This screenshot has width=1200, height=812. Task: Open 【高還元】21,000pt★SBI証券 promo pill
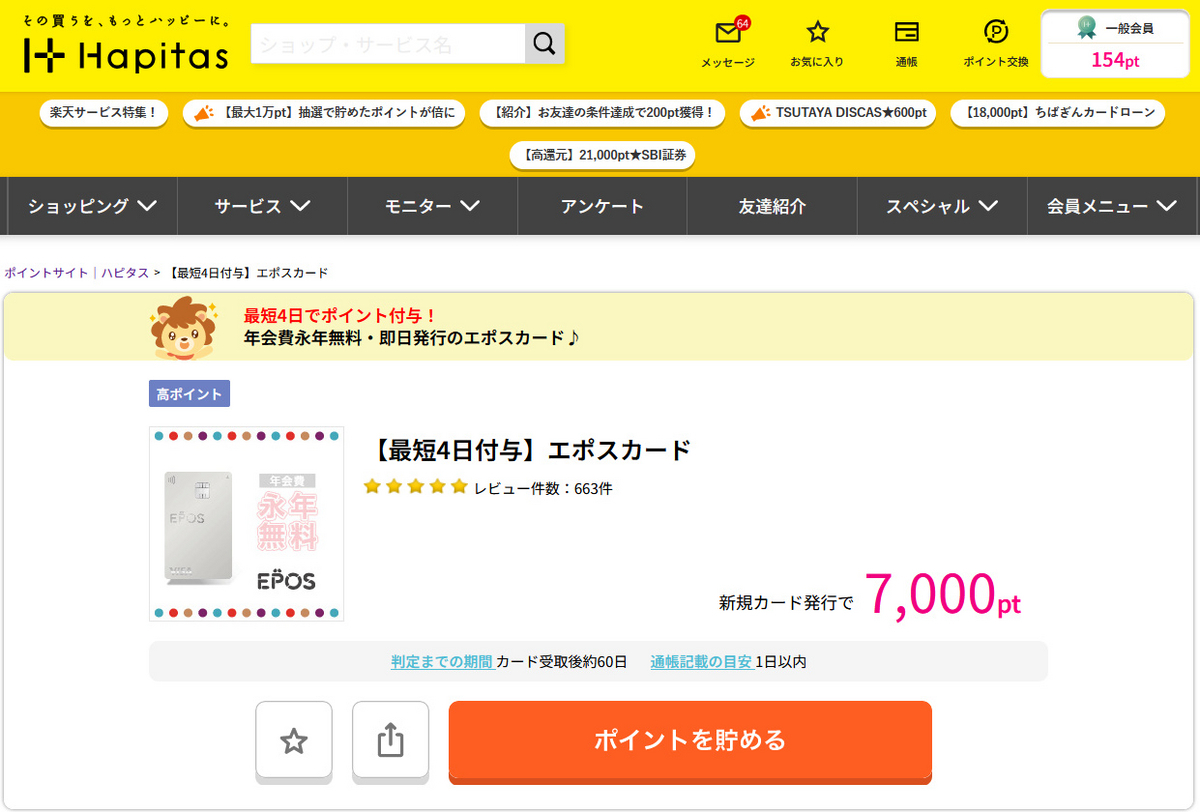pyautogui.click(x=602, y=155)
